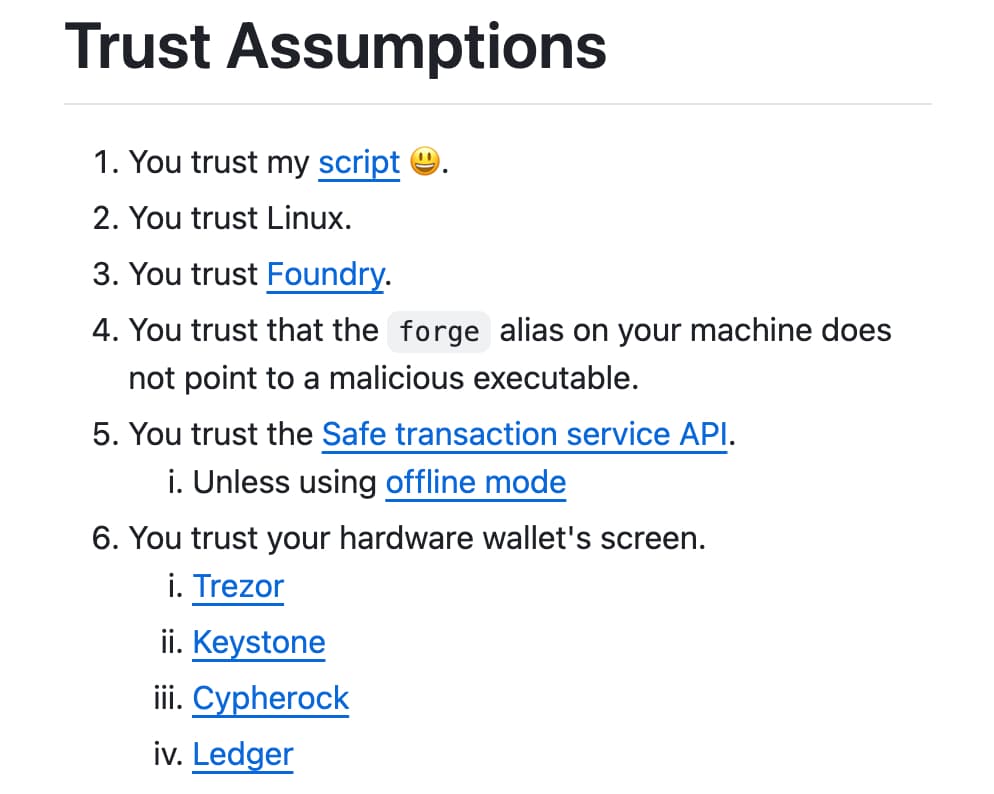The image size is (994, 794).
Task: Click the "You trust the" text before Safe link
Action: (x=221, y=434)
